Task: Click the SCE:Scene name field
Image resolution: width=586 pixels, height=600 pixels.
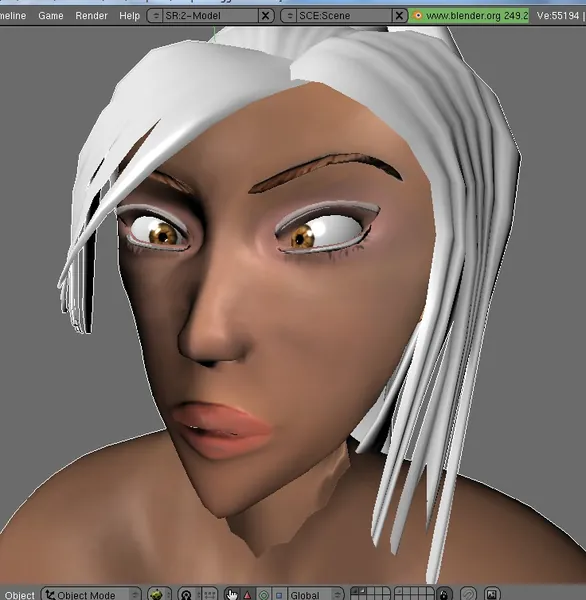Action: 344,16
